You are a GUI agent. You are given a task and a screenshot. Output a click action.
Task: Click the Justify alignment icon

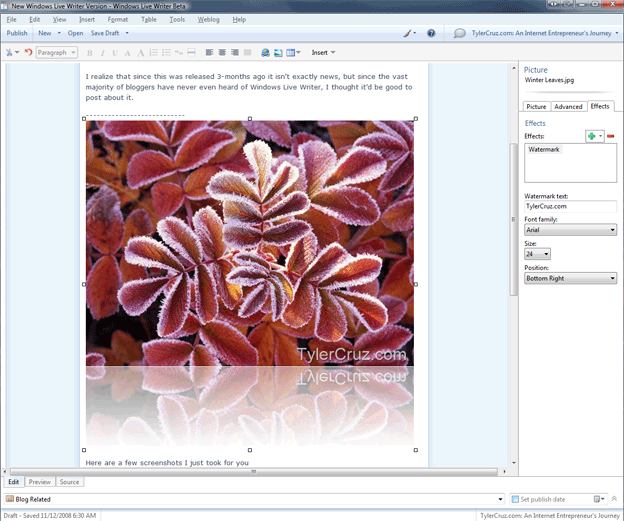[x=248, y=53]
